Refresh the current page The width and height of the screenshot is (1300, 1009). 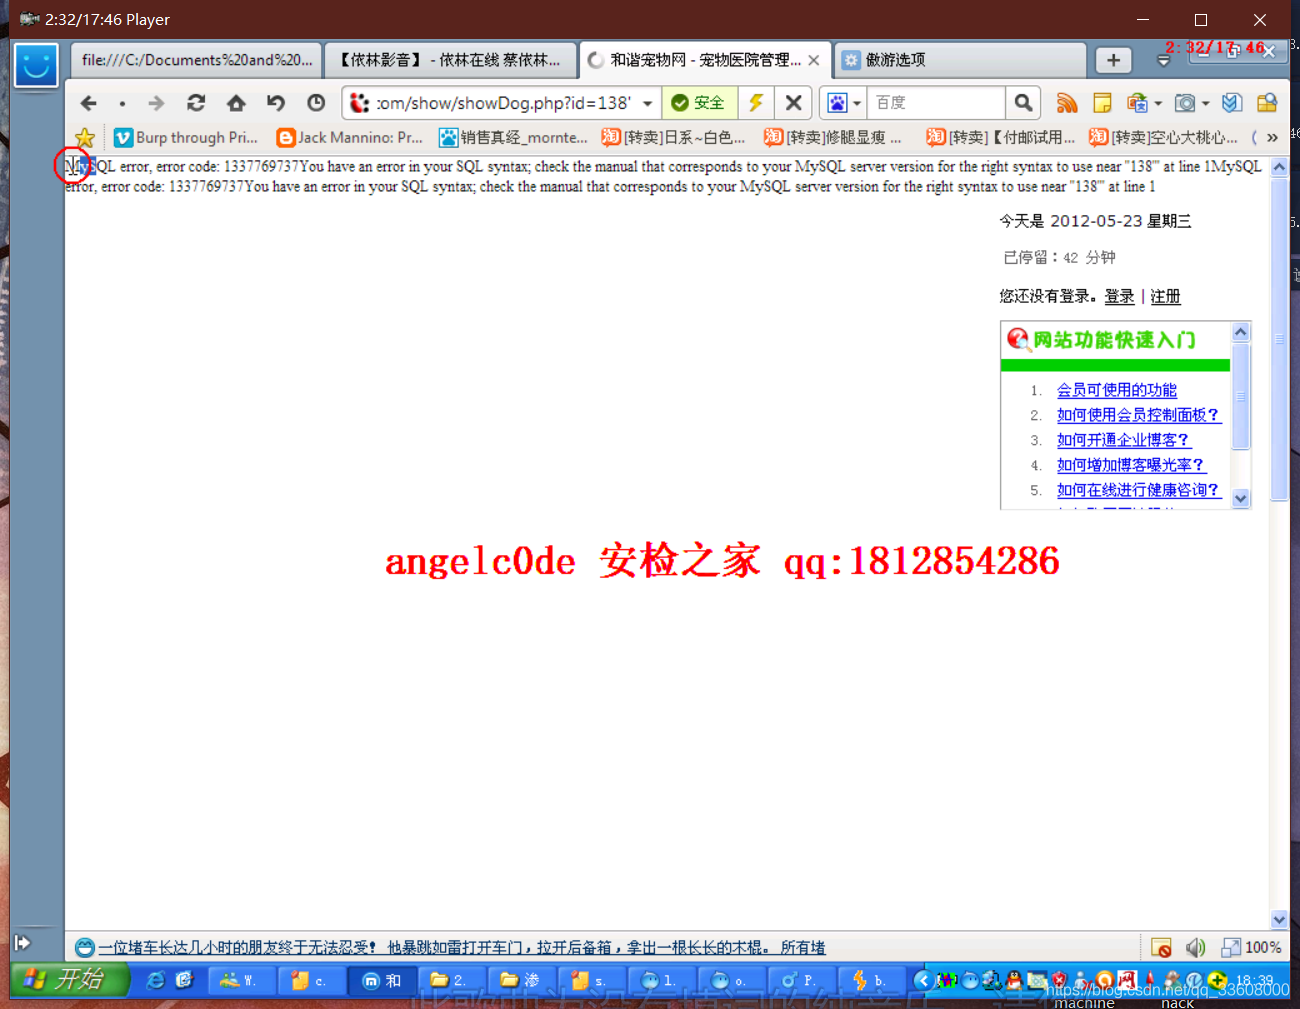196,103
